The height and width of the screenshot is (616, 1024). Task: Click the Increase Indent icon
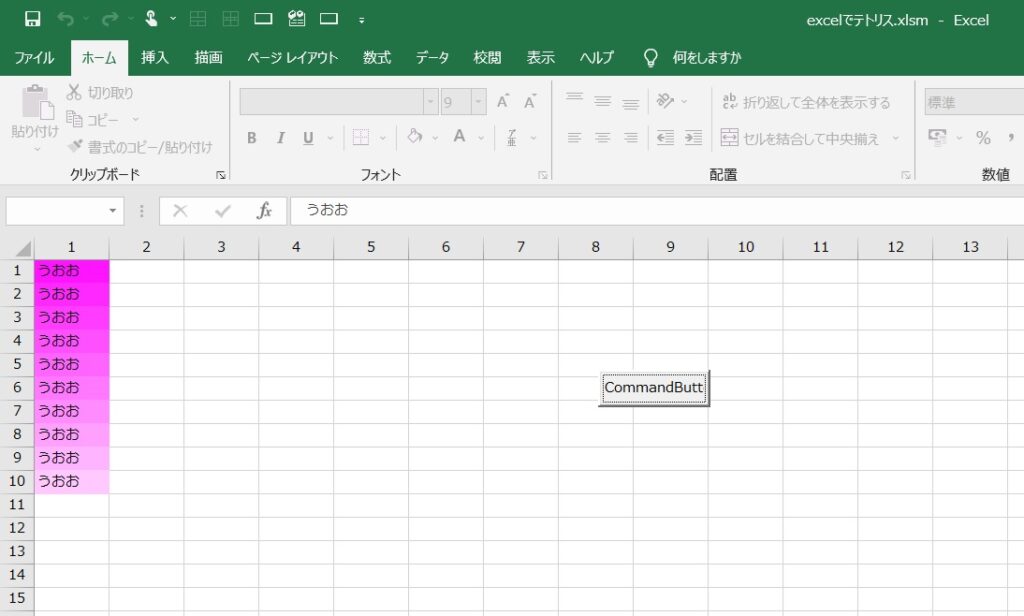694,137
